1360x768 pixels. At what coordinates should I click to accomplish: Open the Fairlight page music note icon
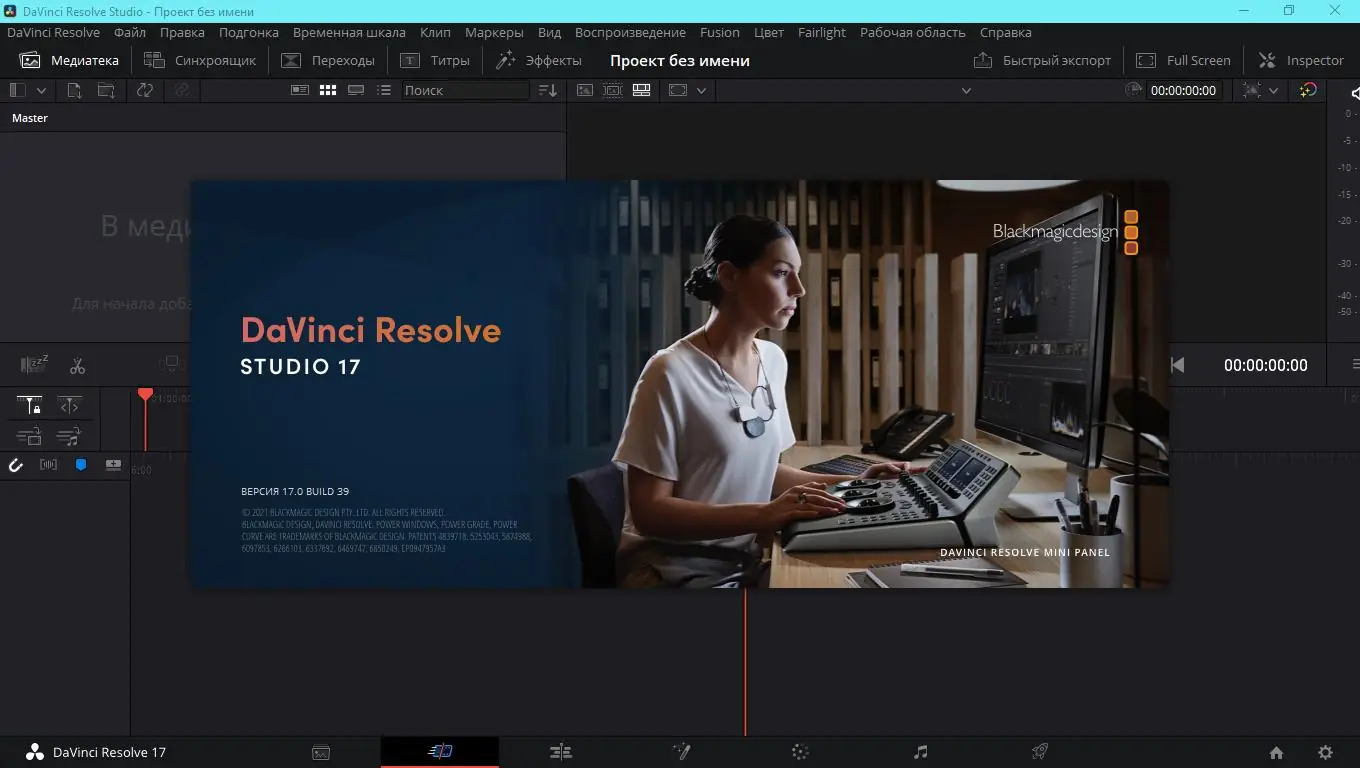pos(920,752)
